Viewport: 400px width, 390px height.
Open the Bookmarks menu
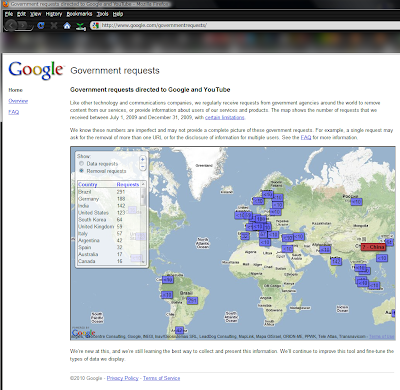pyautogui.click(x=79, y=14)
